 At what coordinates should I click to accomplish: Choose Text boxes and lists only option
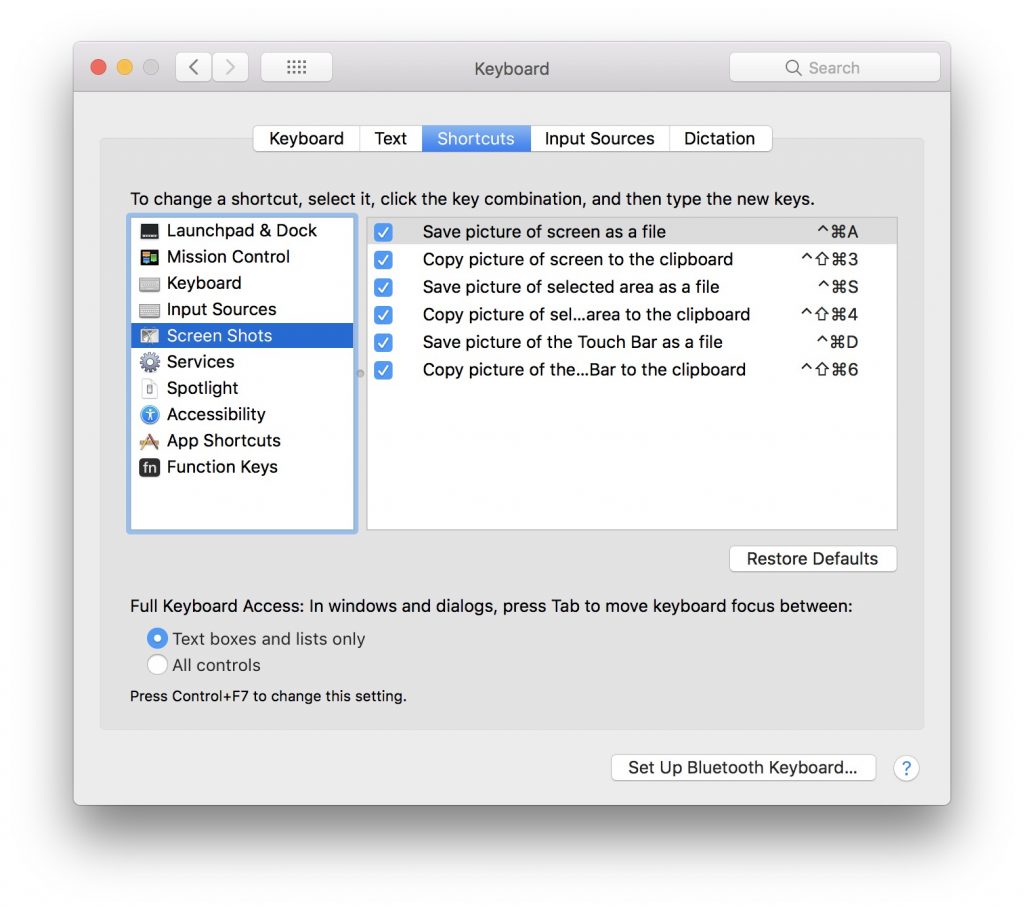click(157, 638)
